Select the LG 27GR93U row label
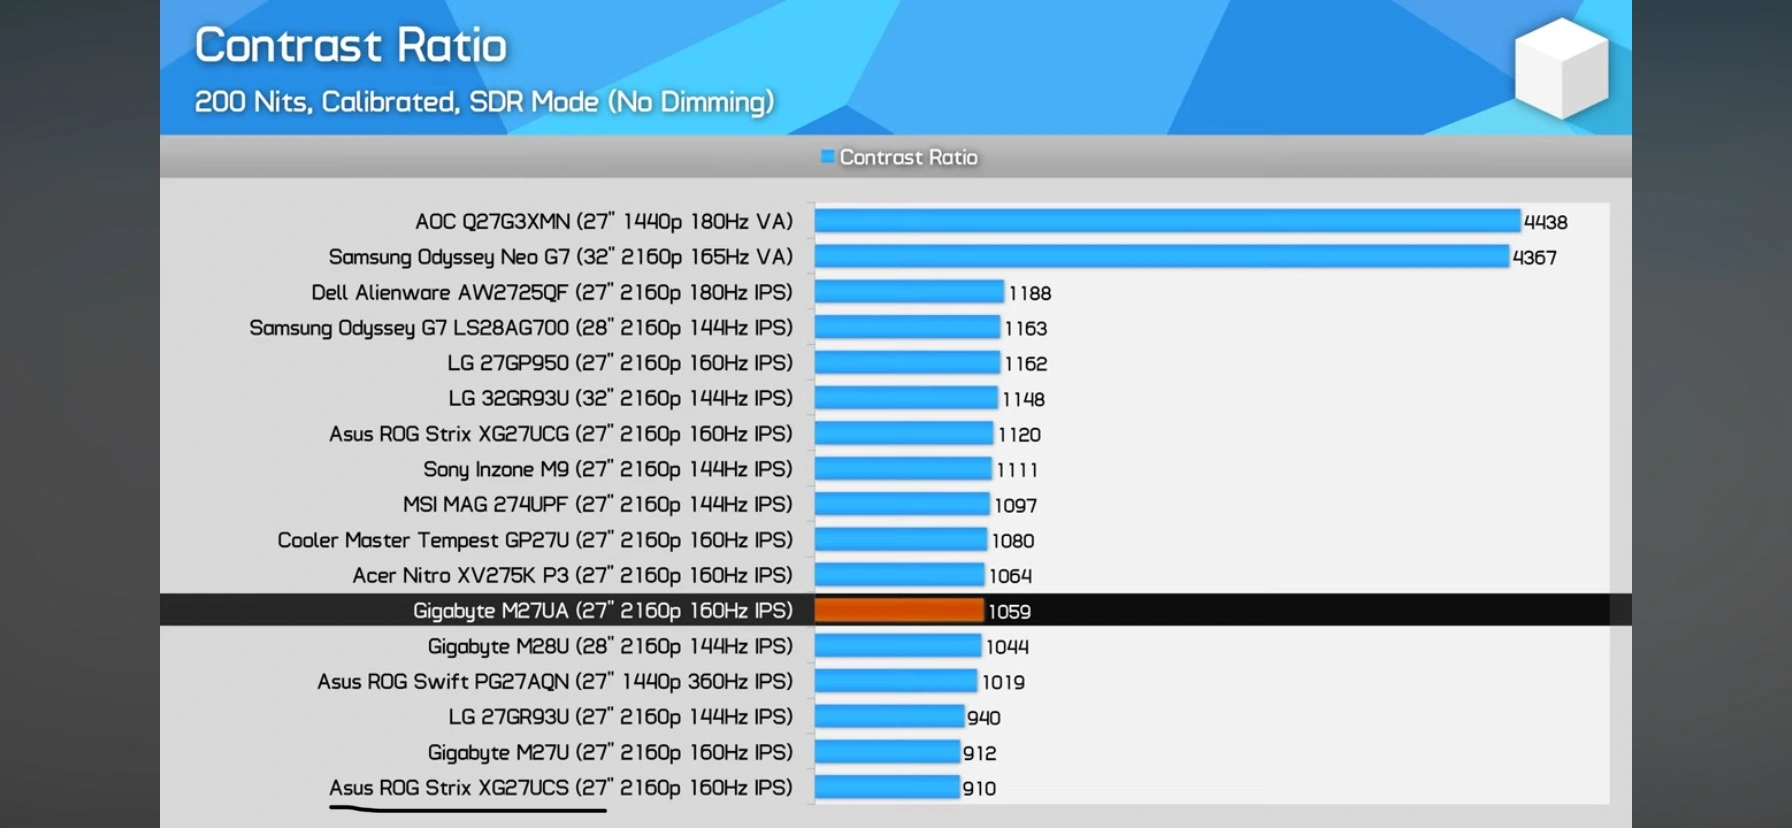1792x828 pixels. 620,716
